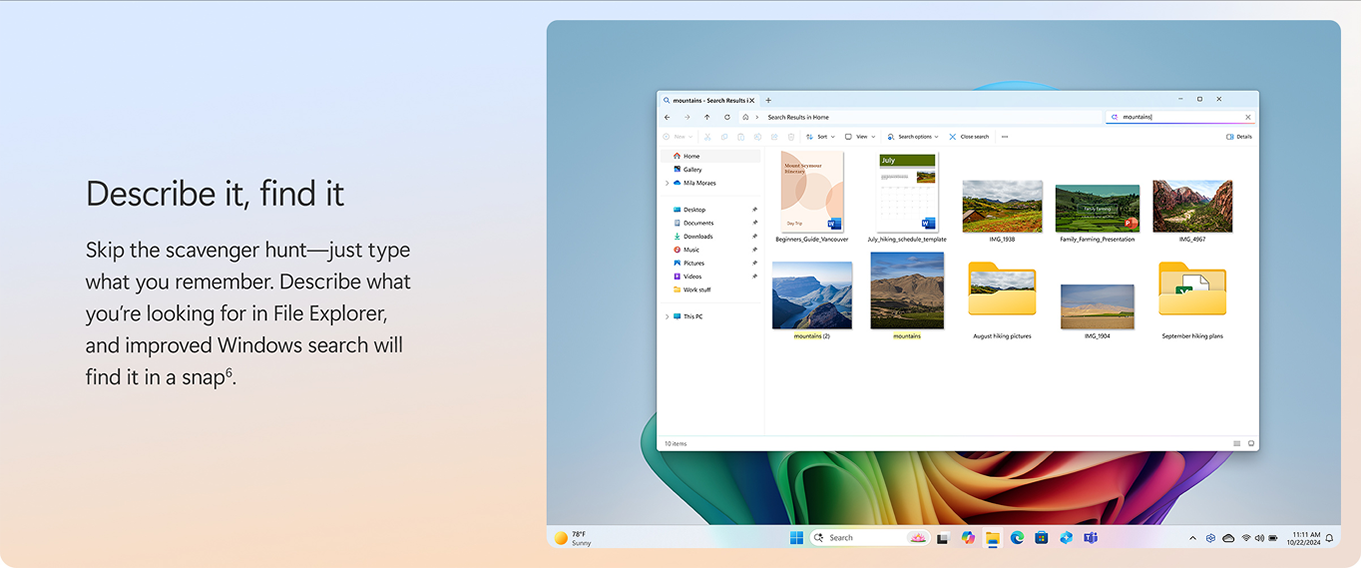1361x568 pixels.
Task: Click the Close search X icon
Action: click(953, 137)
